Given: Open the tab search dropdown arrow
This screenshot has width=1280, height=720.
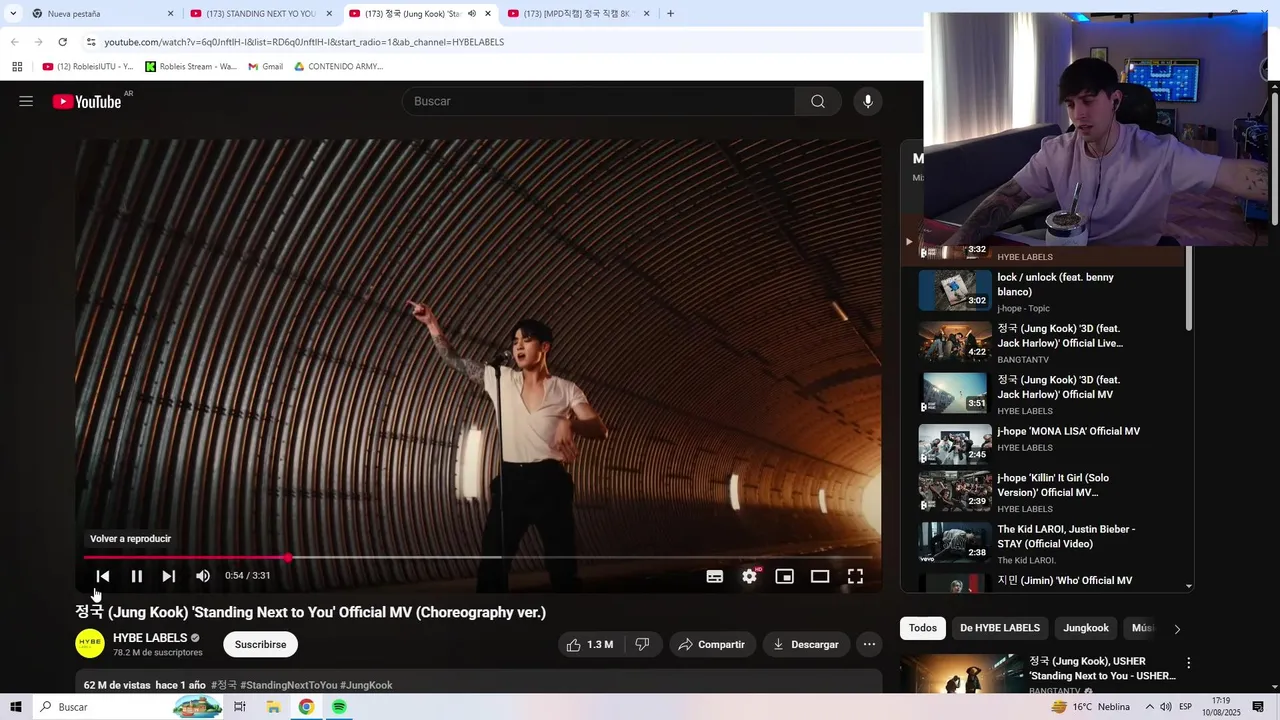Looking at the screenshot, I should pos(12,14).
